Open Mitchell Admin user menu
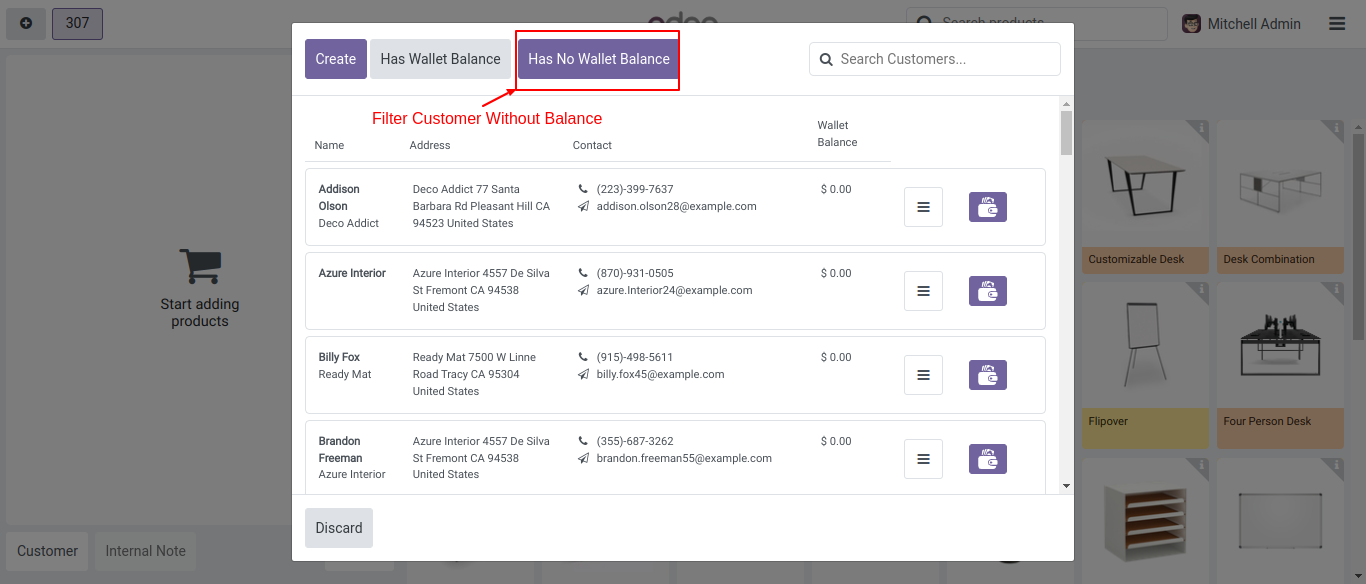 click(1242, 24)
